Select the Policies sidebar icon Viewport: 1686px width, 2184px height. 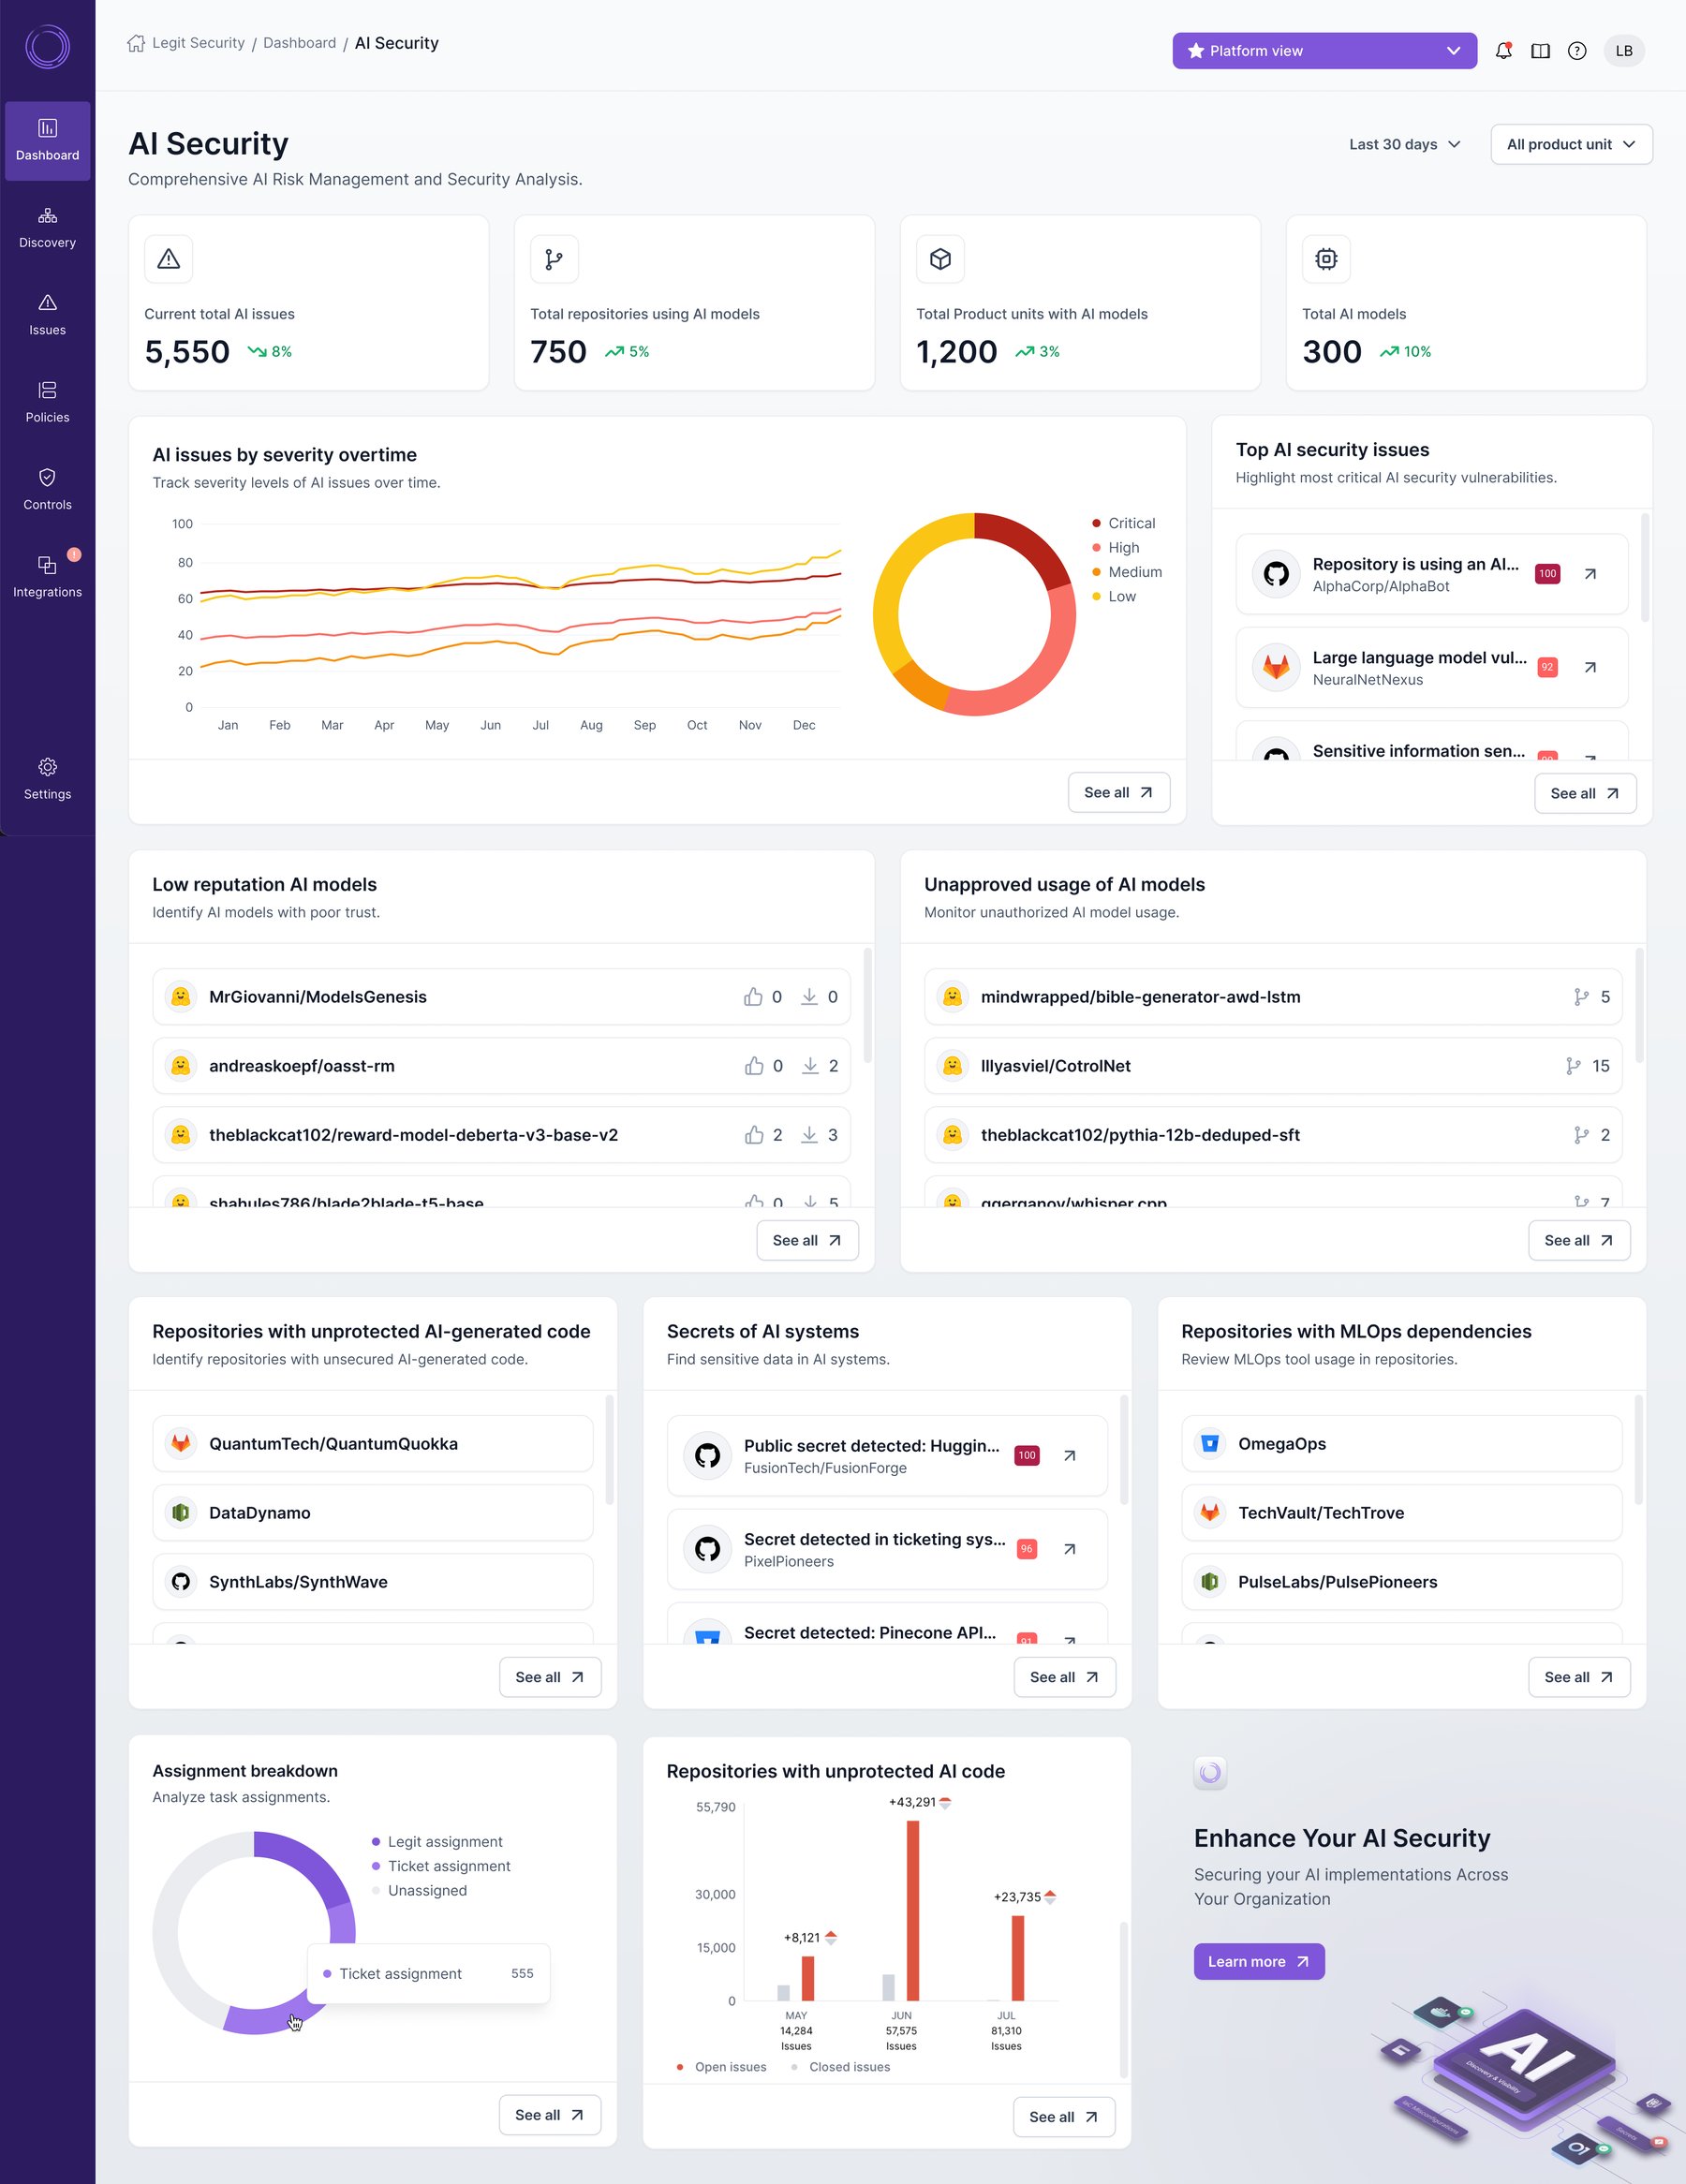click(x=47, y=400)
